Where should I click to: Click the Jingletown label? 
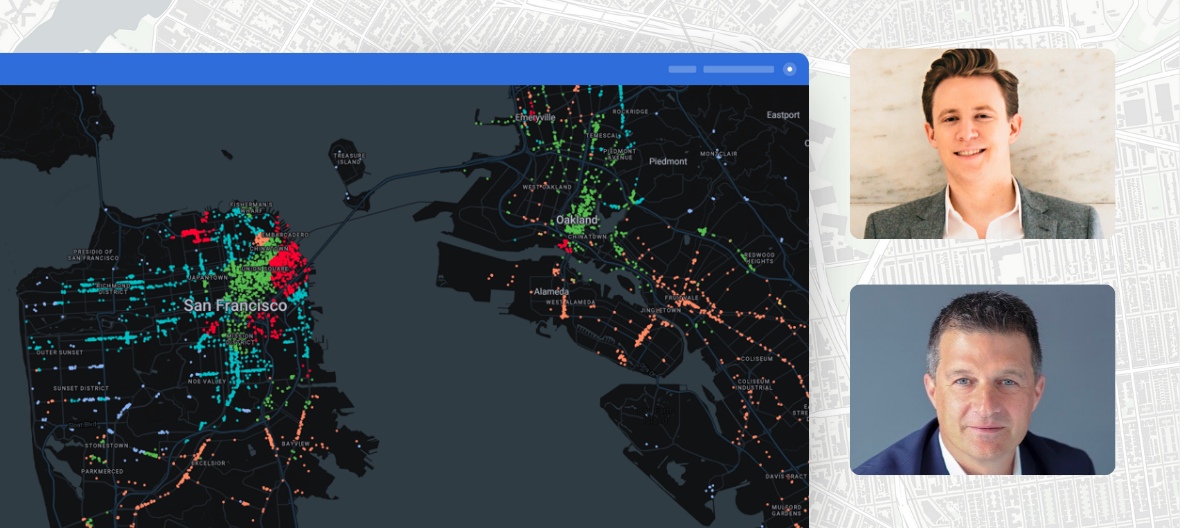tap(661, 310)
